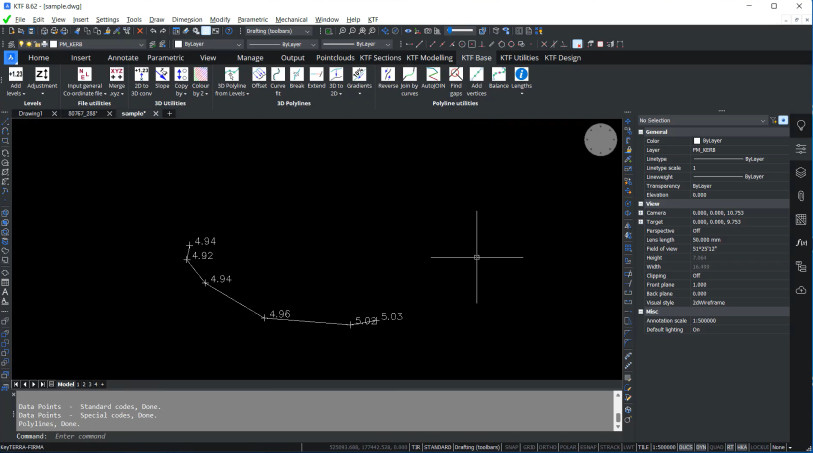This screenshot has width=813, height=453.
Task: Collapse the General properties section
Action: tap(641, 132)
